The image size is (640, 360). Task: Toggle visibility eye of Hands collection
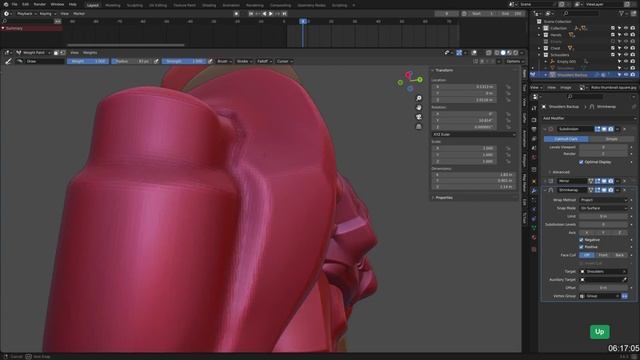626,35
